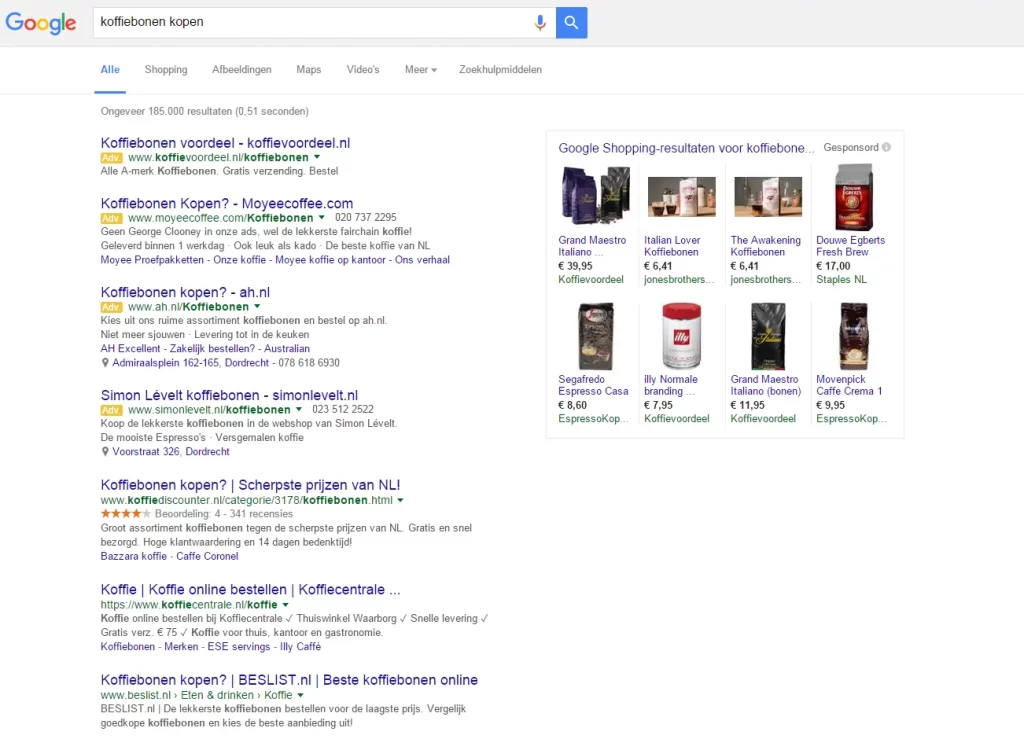Click the Google logo
The height and width of the screenshot is (739, 1024).
click(x=41, y=23)
